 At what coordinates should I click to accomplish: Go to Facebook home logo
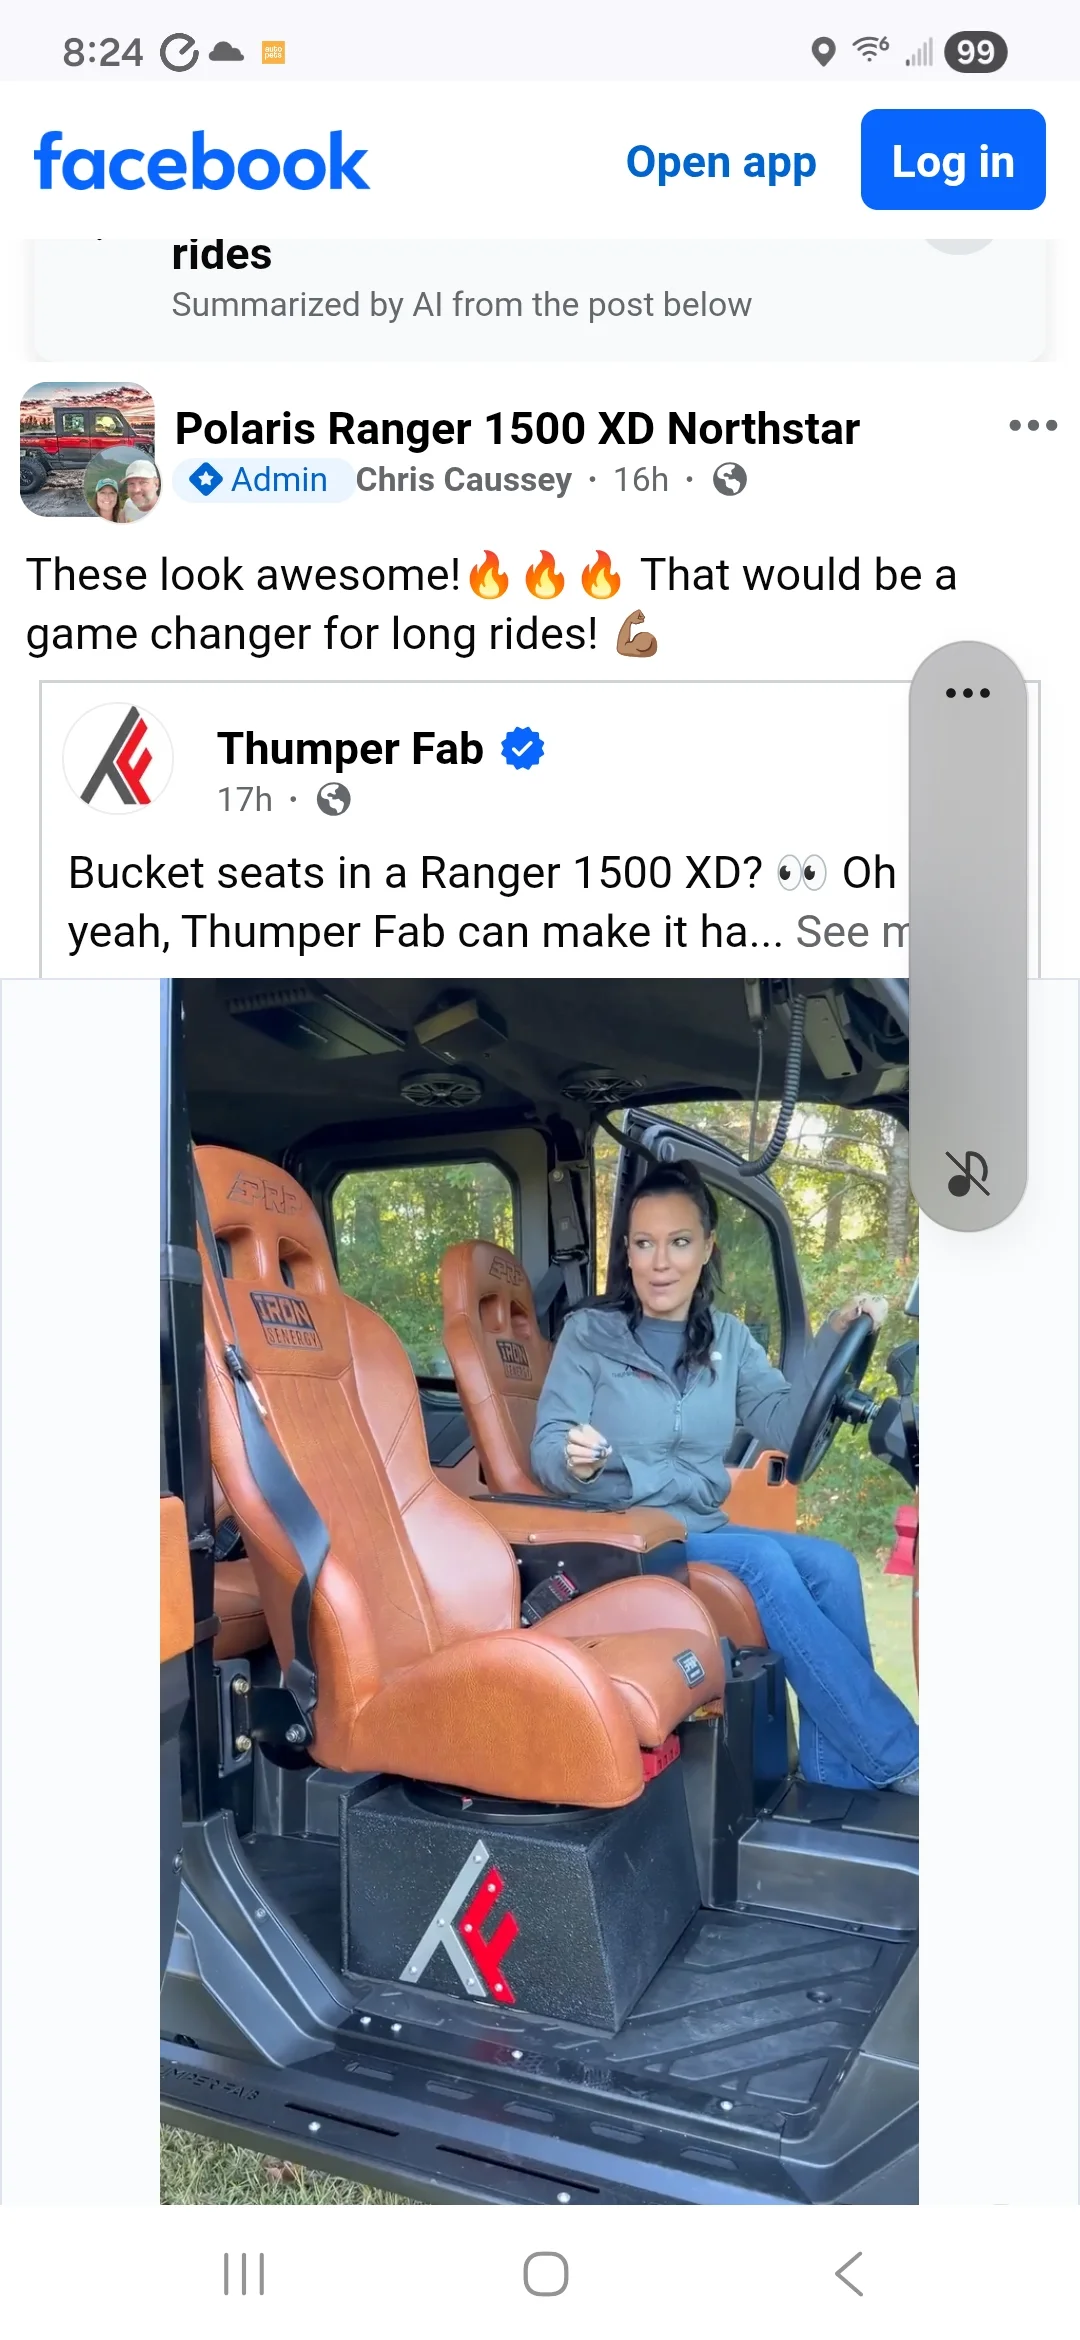point(201,161)
